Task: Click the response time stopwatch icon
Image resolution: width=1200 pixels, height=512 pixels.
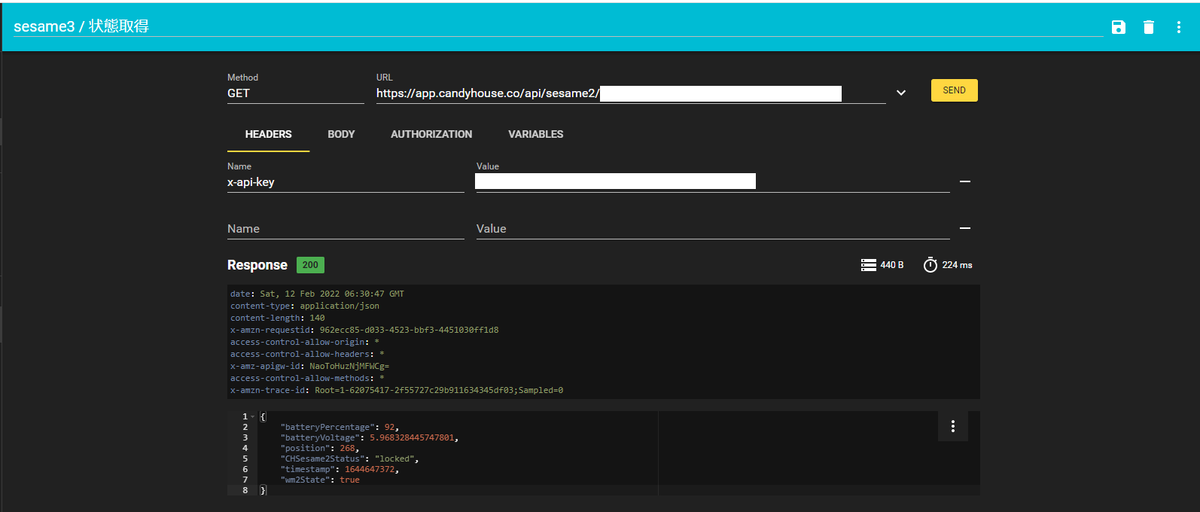Action: (930, 265)
